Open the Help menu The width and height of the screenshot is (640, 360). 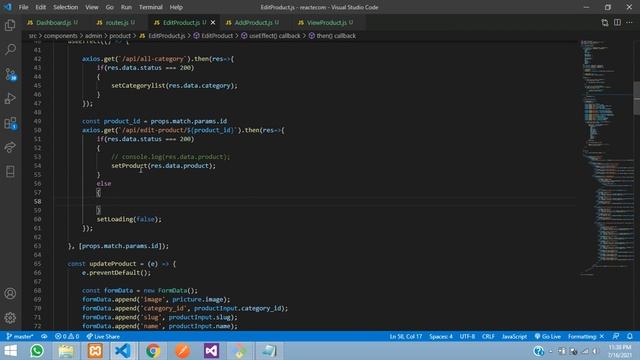[x=176, y=7]
